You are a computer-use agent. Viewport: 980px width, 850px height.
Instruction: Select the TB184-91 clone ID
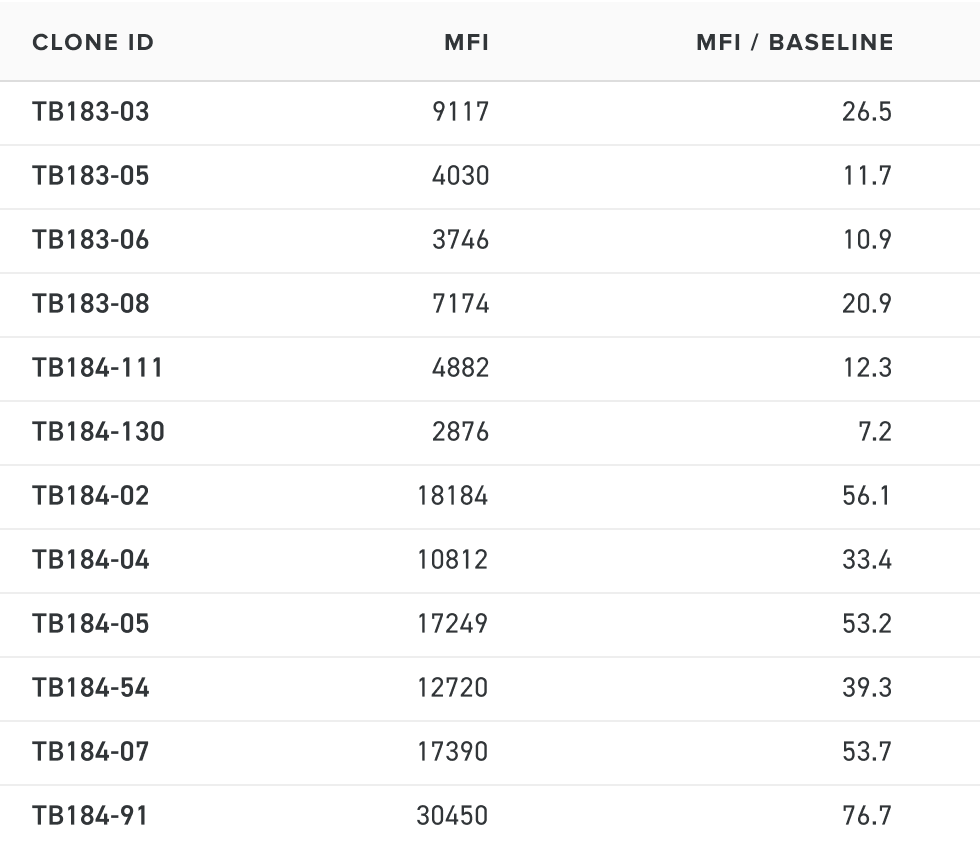(89, 815)
